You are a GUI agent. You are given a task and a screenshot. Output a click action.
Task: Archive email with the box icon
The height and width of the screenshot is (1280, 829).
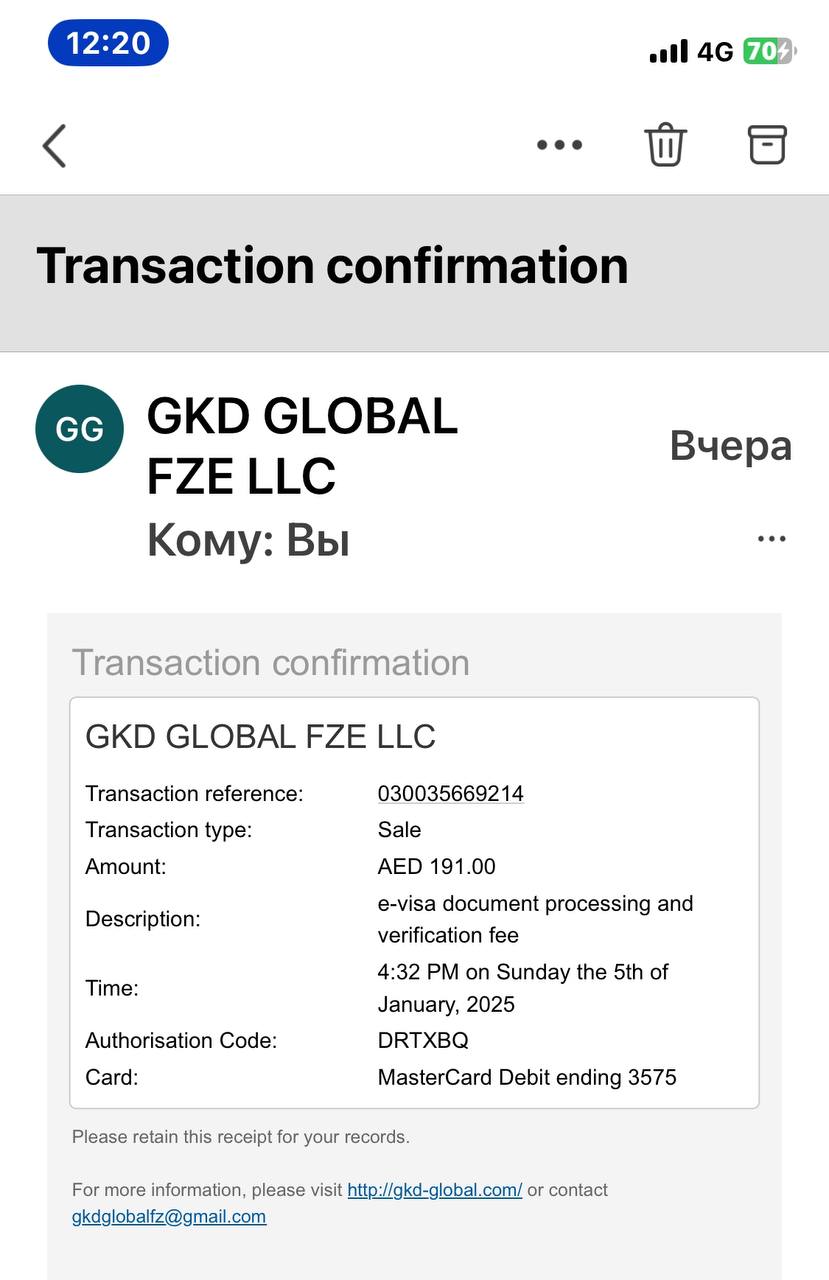[x=767, y=145]
